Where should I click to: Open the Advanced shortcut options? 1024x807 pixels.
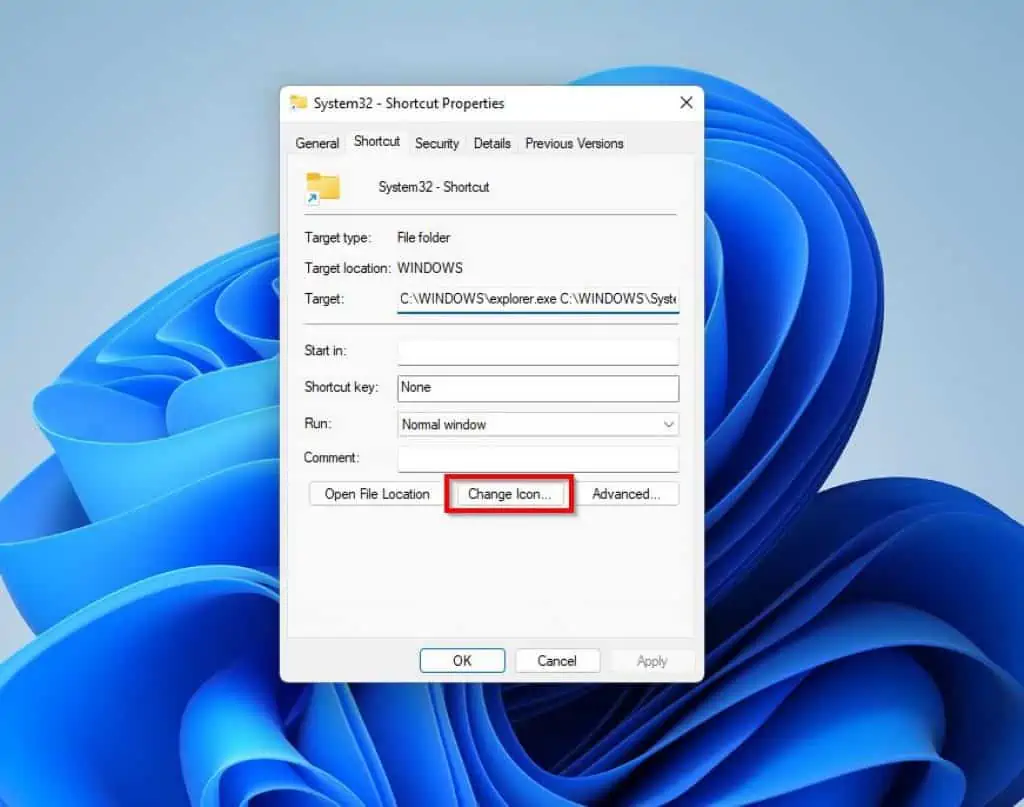[626, 494]
